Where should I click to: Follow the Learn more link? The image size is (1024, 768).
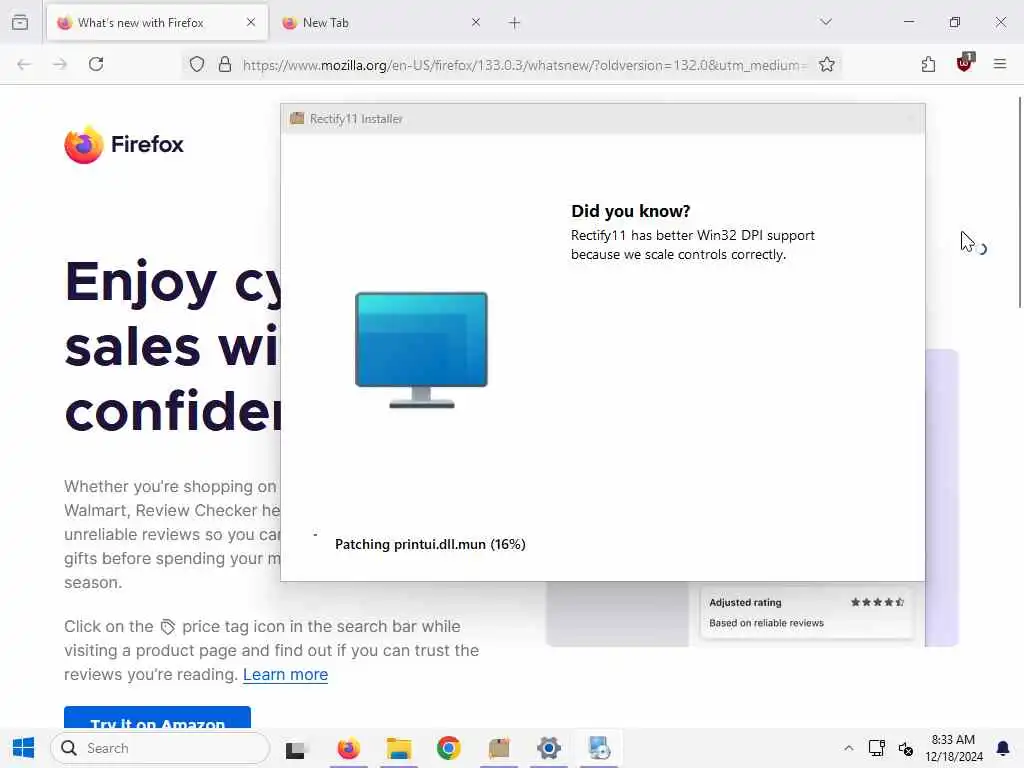tap(285, 675)
